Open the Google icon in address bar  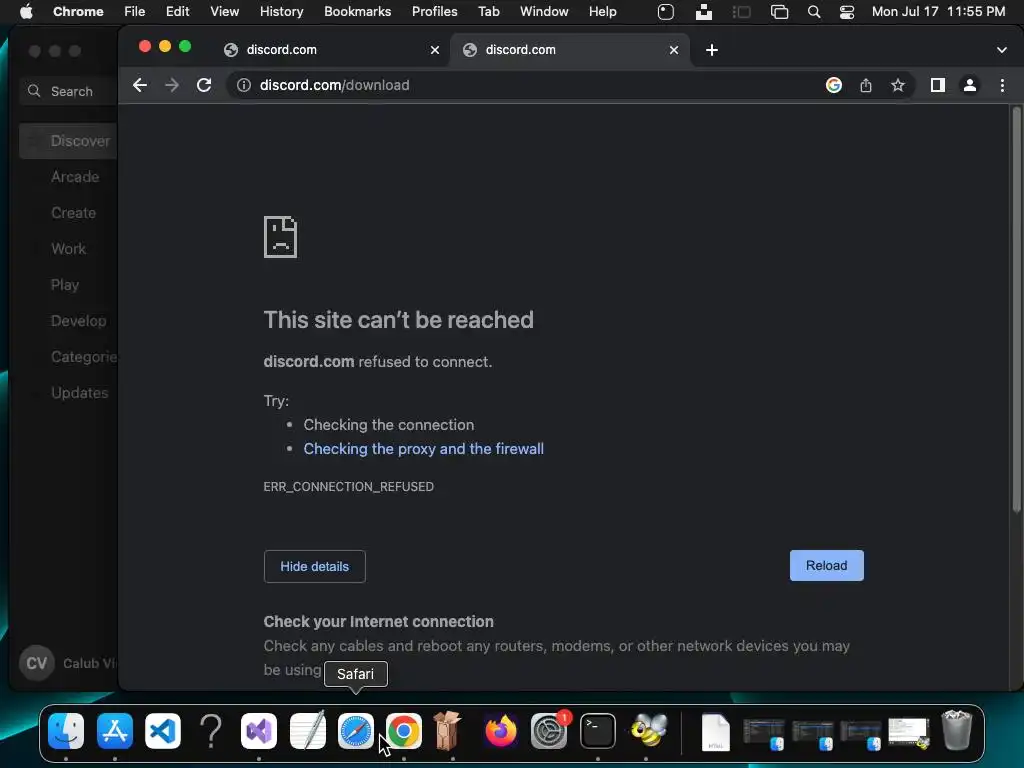coord(833,85)
